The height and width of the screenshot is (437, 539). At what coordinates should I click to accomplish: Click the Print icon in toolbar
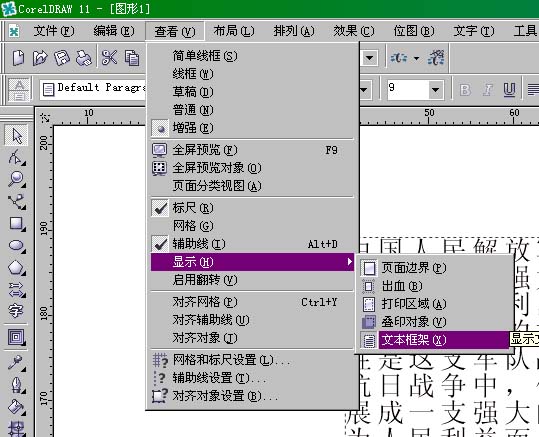pyautogui.click(x=84, y=58)
